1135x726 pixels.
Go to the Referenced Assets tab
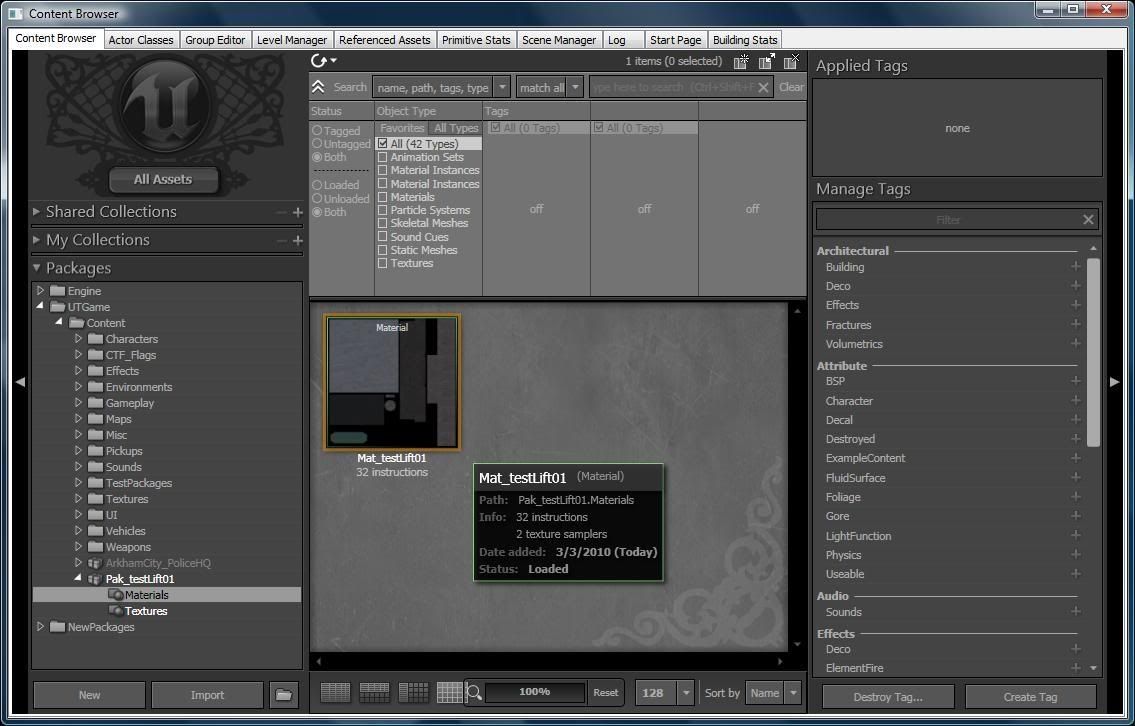pos(384,40)
